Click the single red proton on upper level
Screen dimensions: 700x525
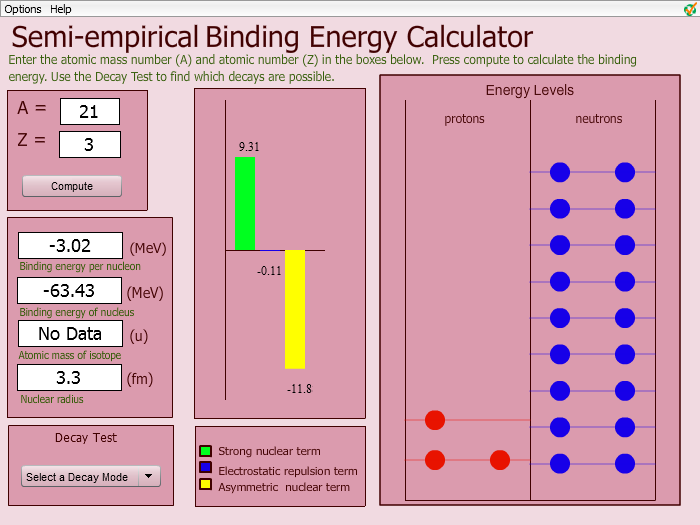(x=435, y=420)
